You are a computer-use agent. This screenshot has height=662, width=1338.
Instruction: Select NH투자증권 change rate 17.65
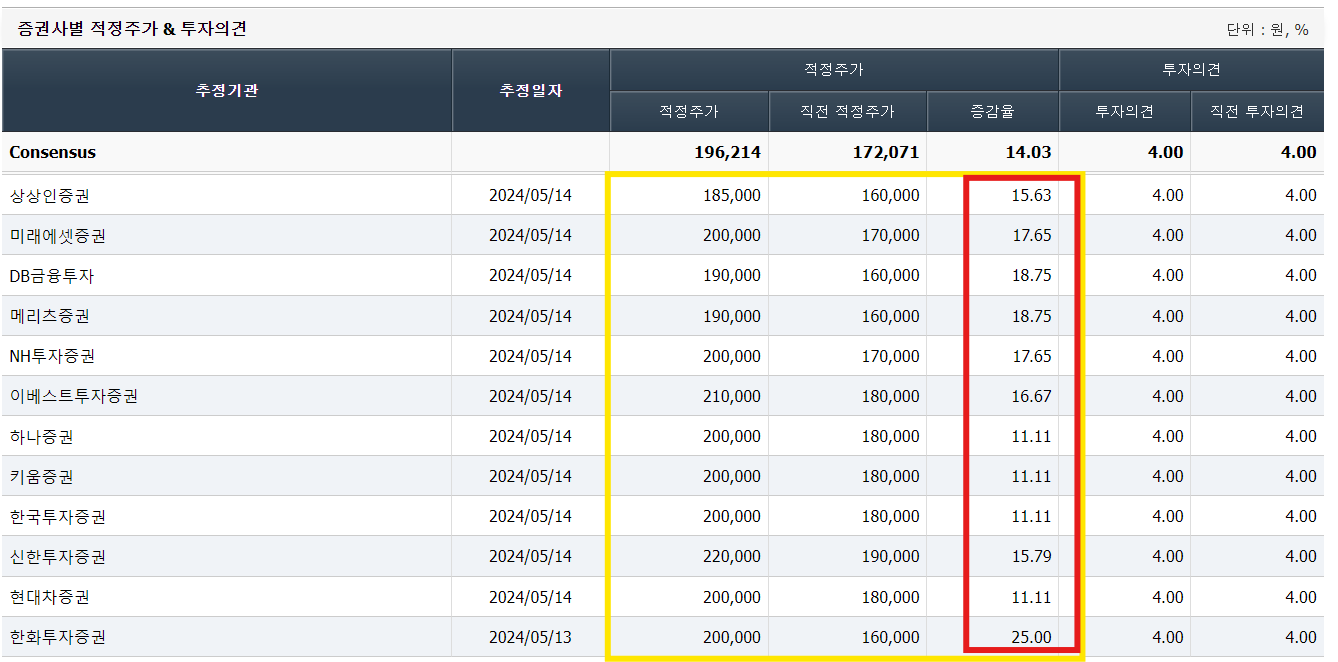pyautogui.click(x=1032, y=356)
